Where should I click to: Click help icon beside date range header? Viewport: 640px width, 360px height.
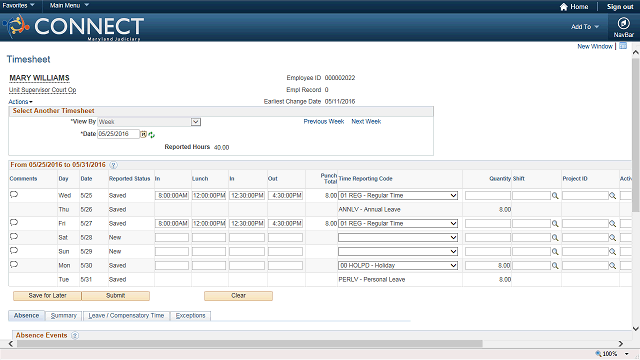(113, 165)
